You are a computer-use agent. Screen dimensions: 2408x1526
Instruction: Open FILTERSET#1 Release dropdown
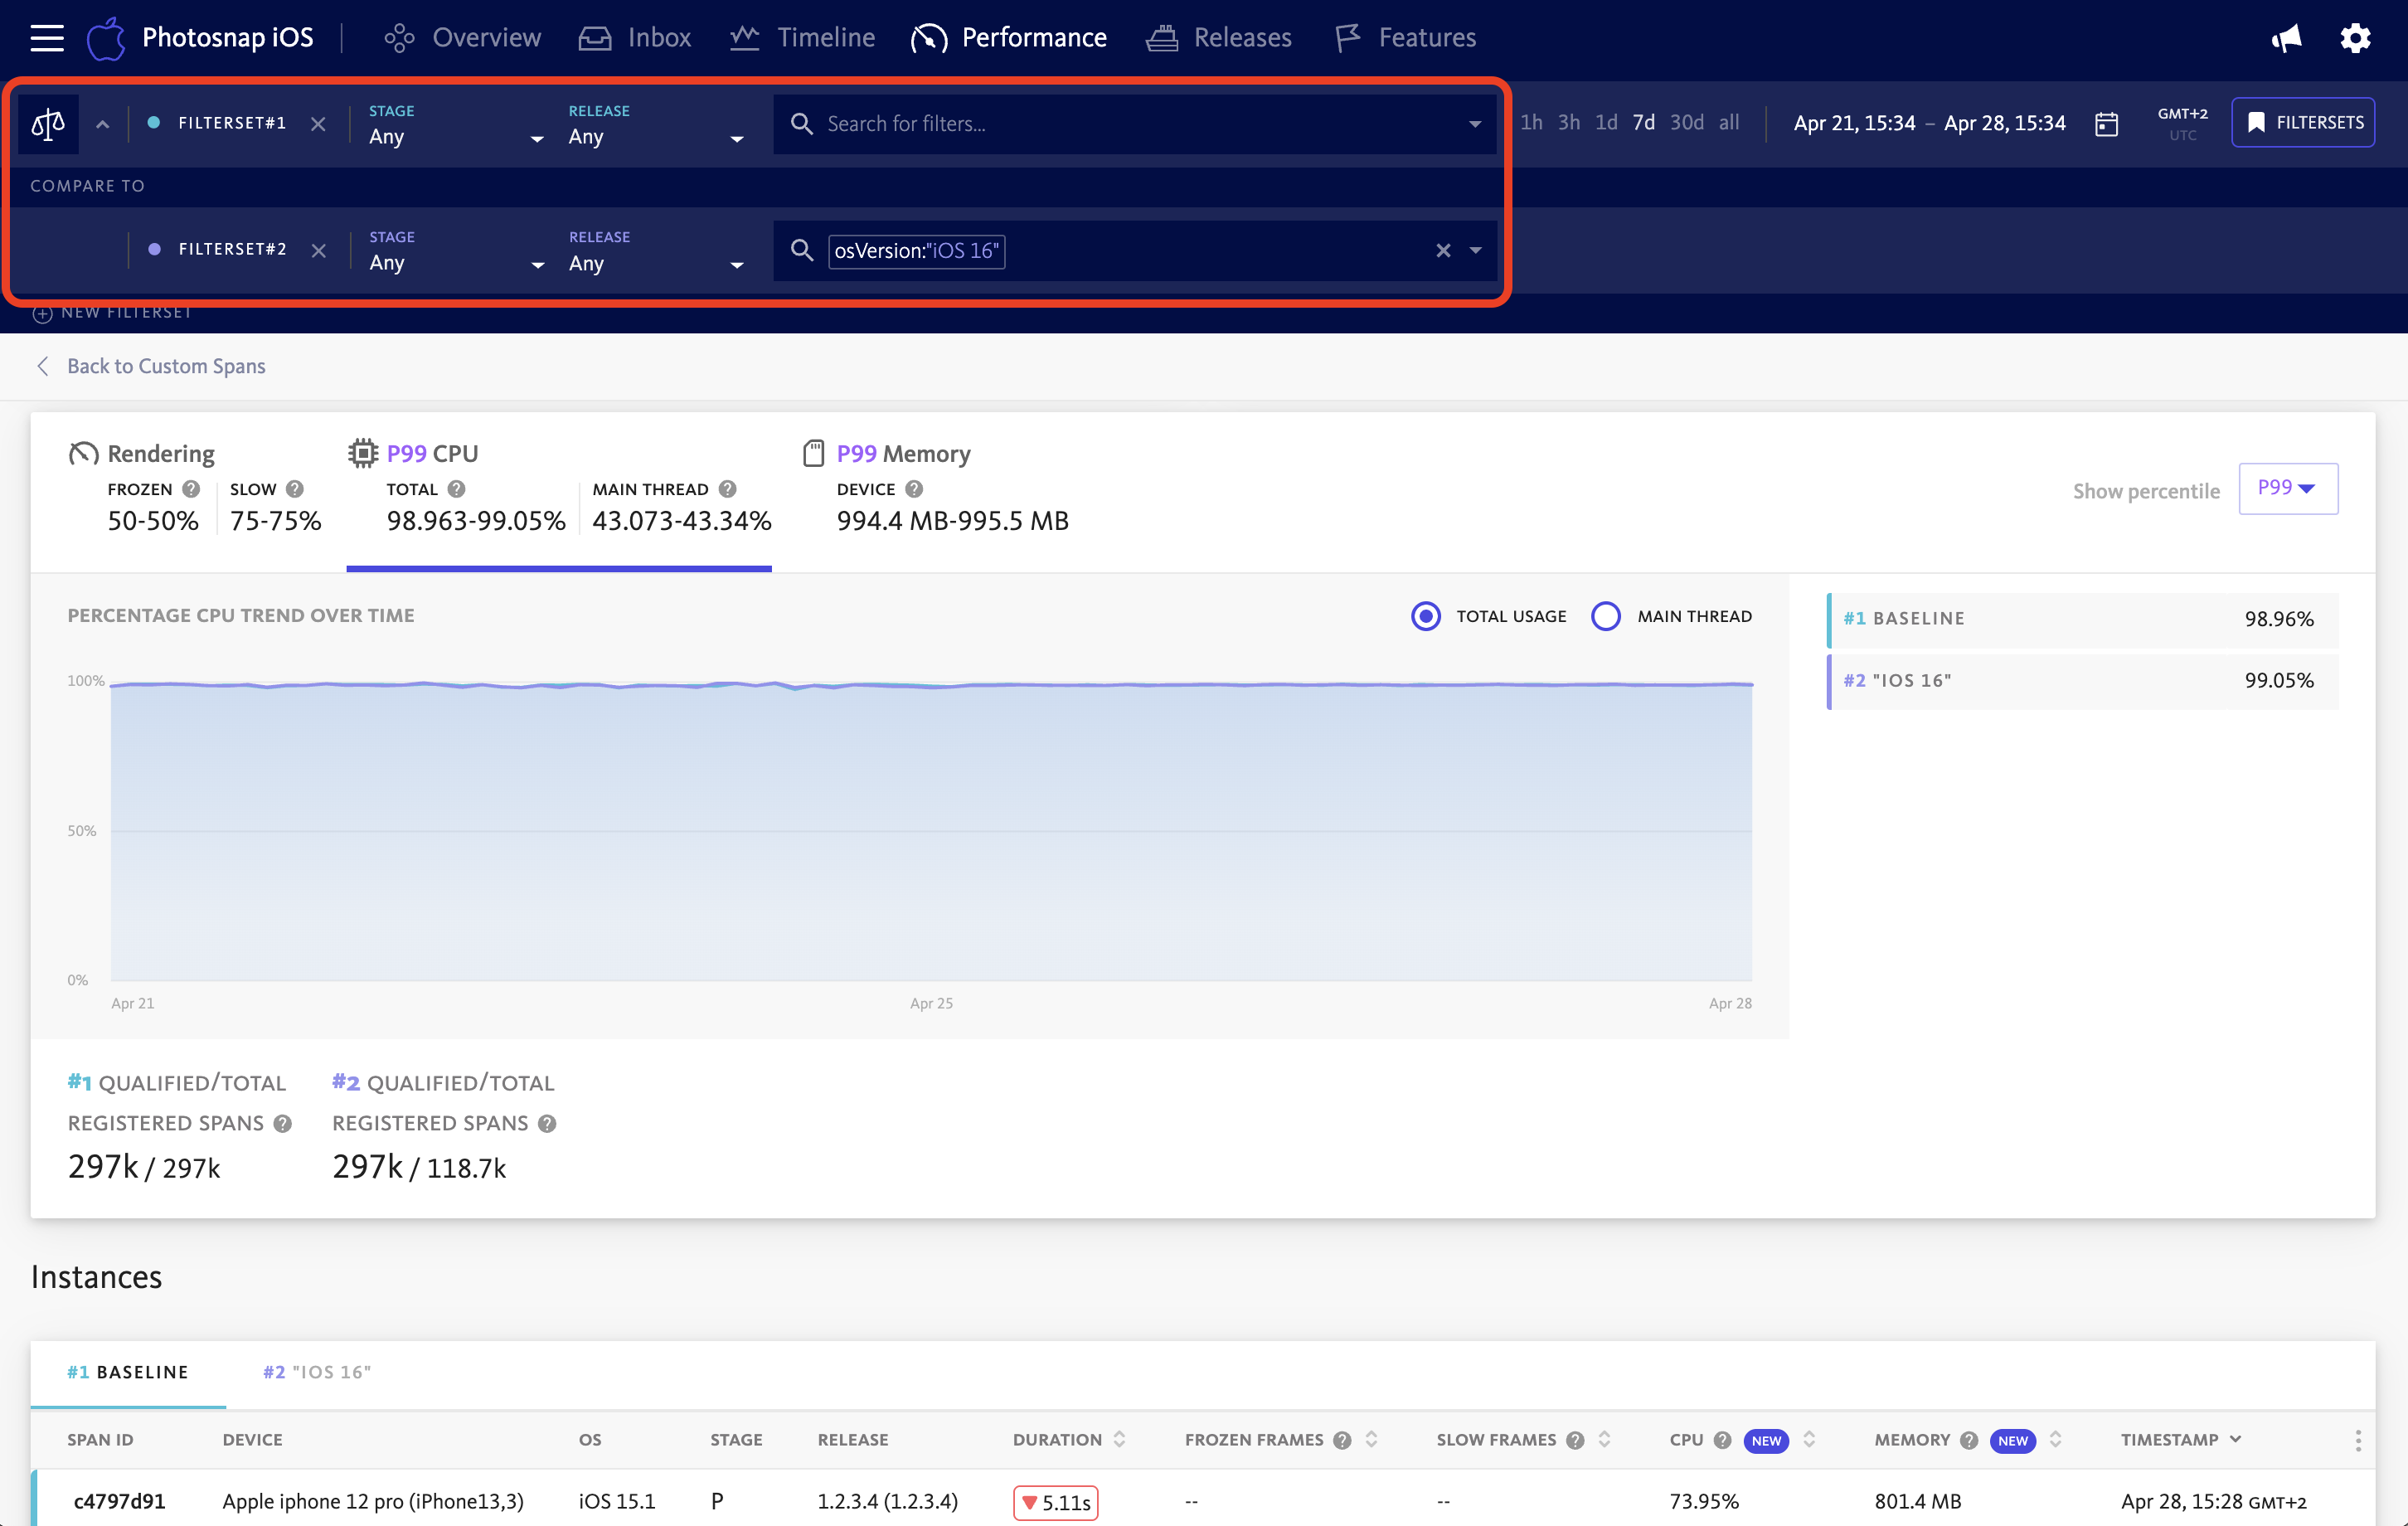656,125
